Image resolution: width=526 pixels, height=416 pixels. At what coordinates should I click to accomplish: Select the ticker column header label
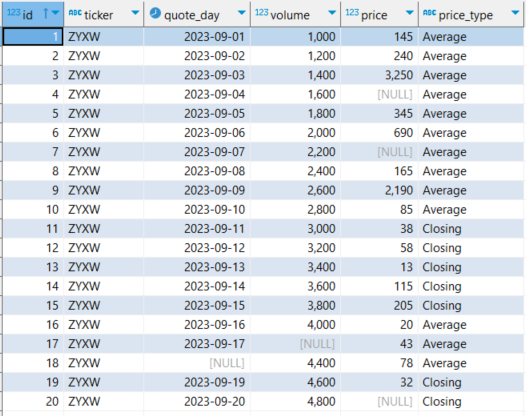point(99,15)
